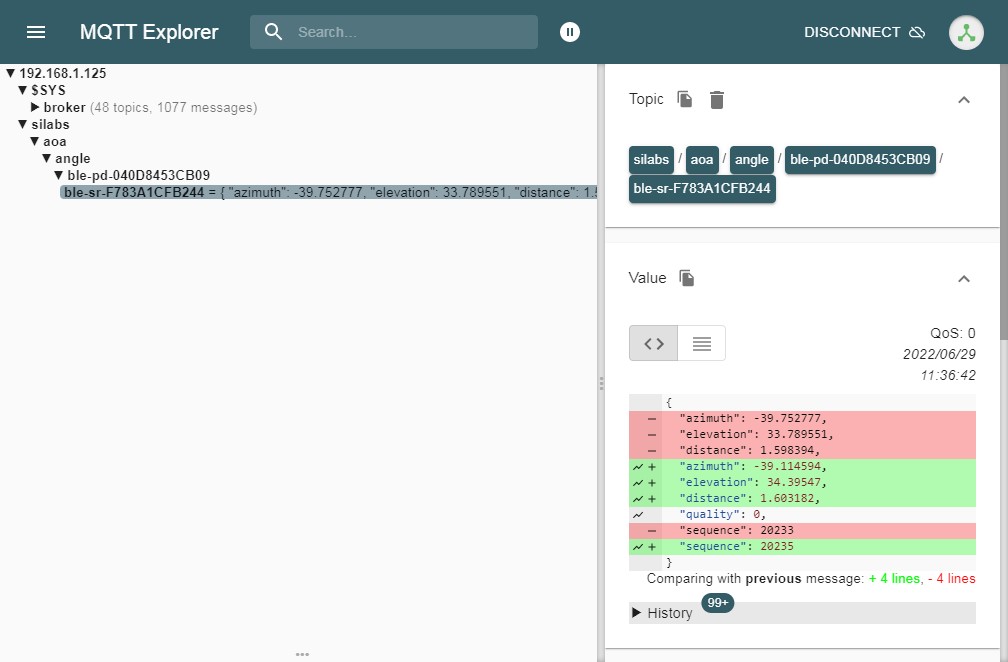Click the MQTT Explorer title
Screen dimensions: 1008x662
pyautogui.click(x=149, y=32)
